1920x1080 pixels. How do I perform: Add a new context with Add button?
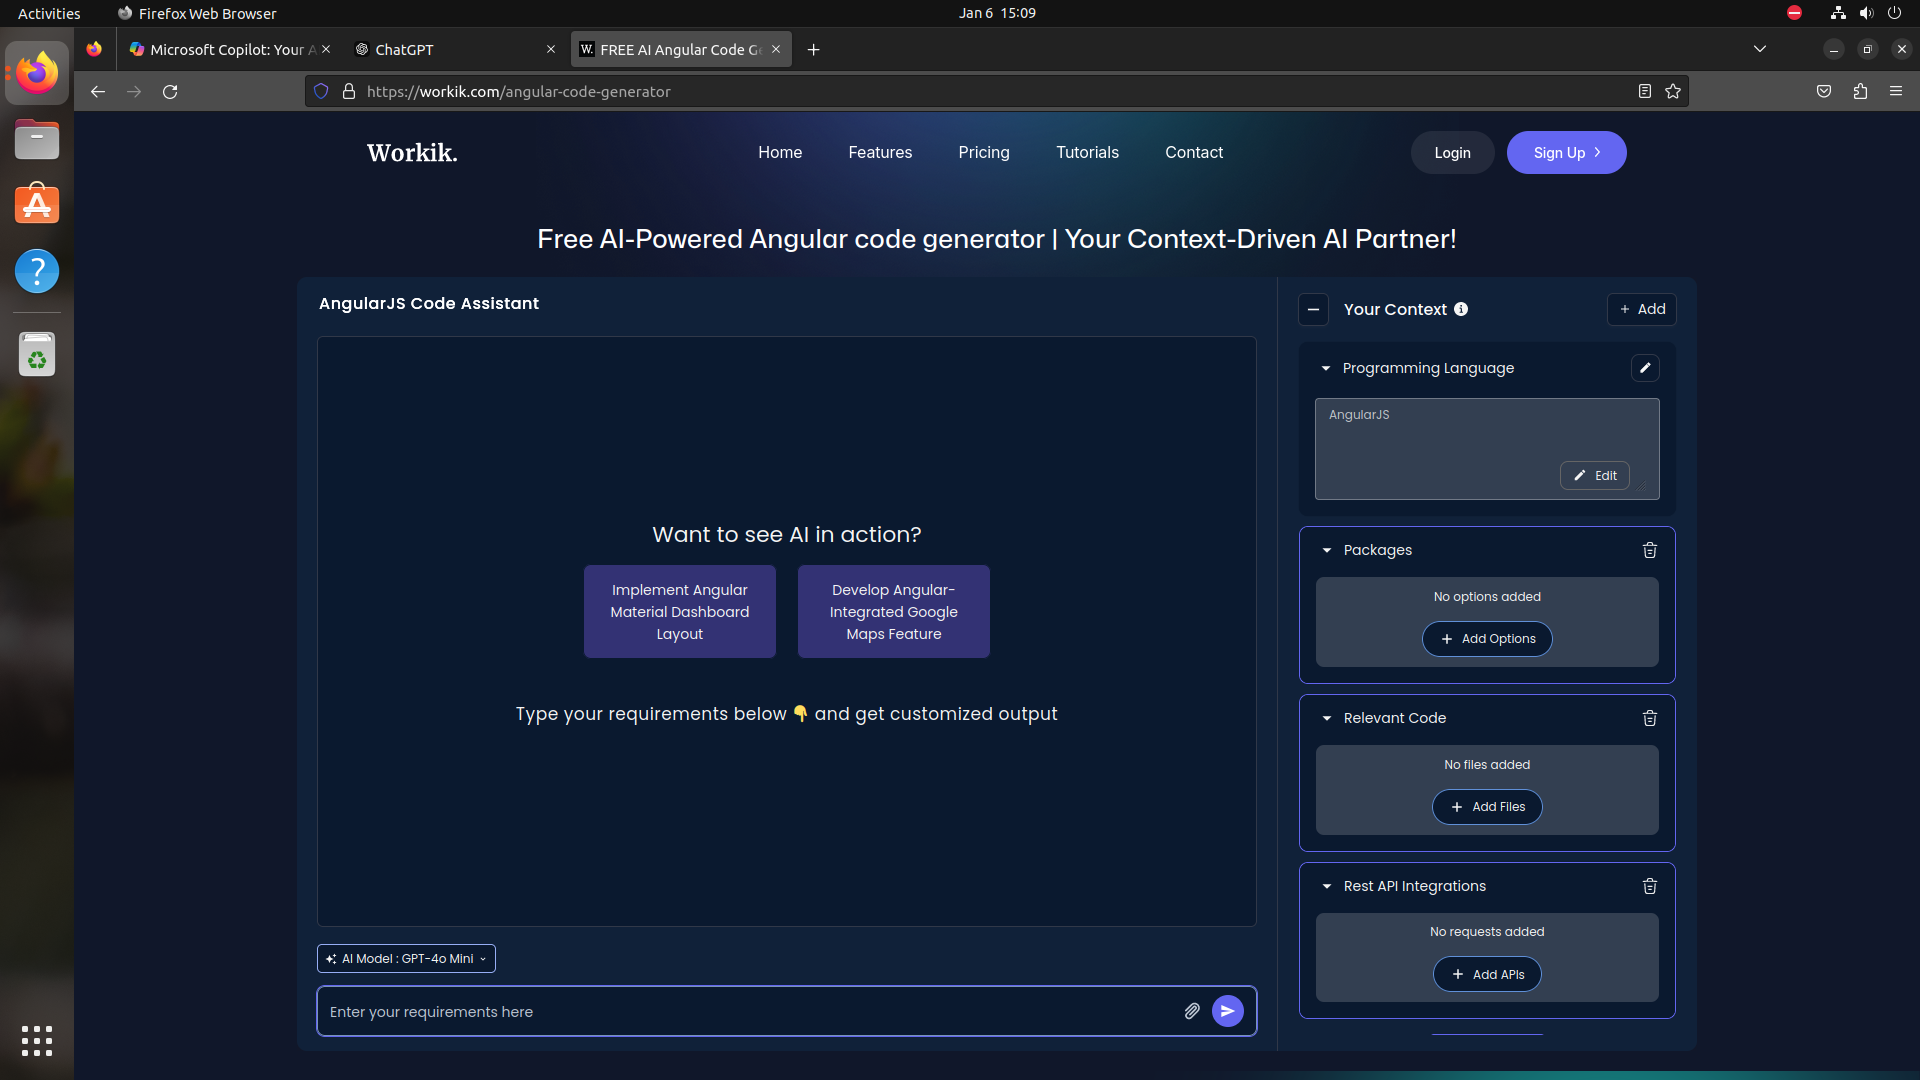point(1642,309)
